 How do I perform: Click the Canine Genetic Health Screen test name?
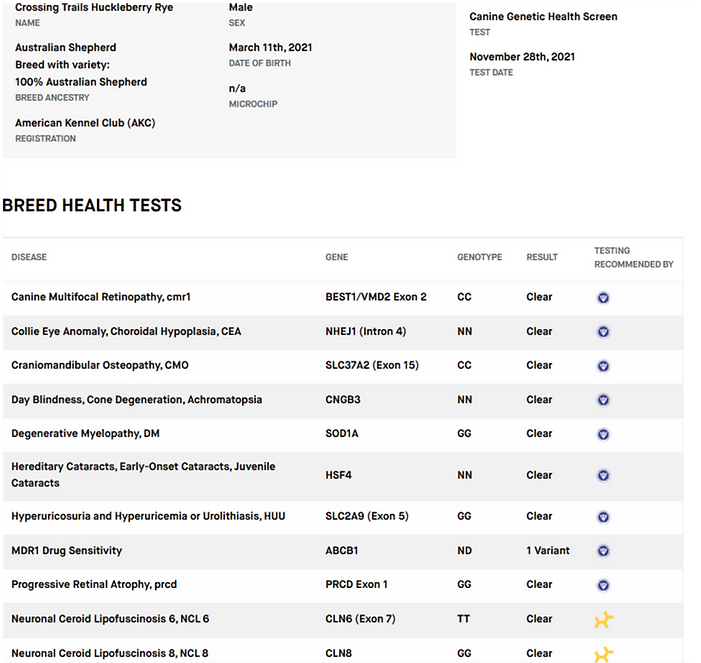click(543, 17)
